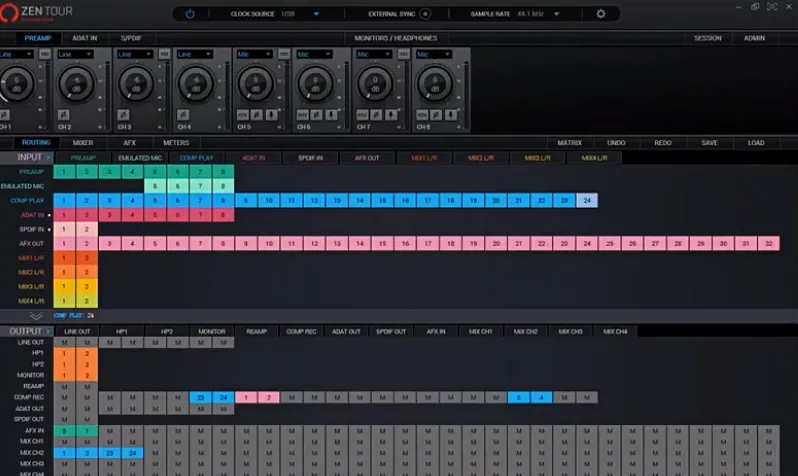
Task: Toggle the External Sync button
Action: (425, 14)
